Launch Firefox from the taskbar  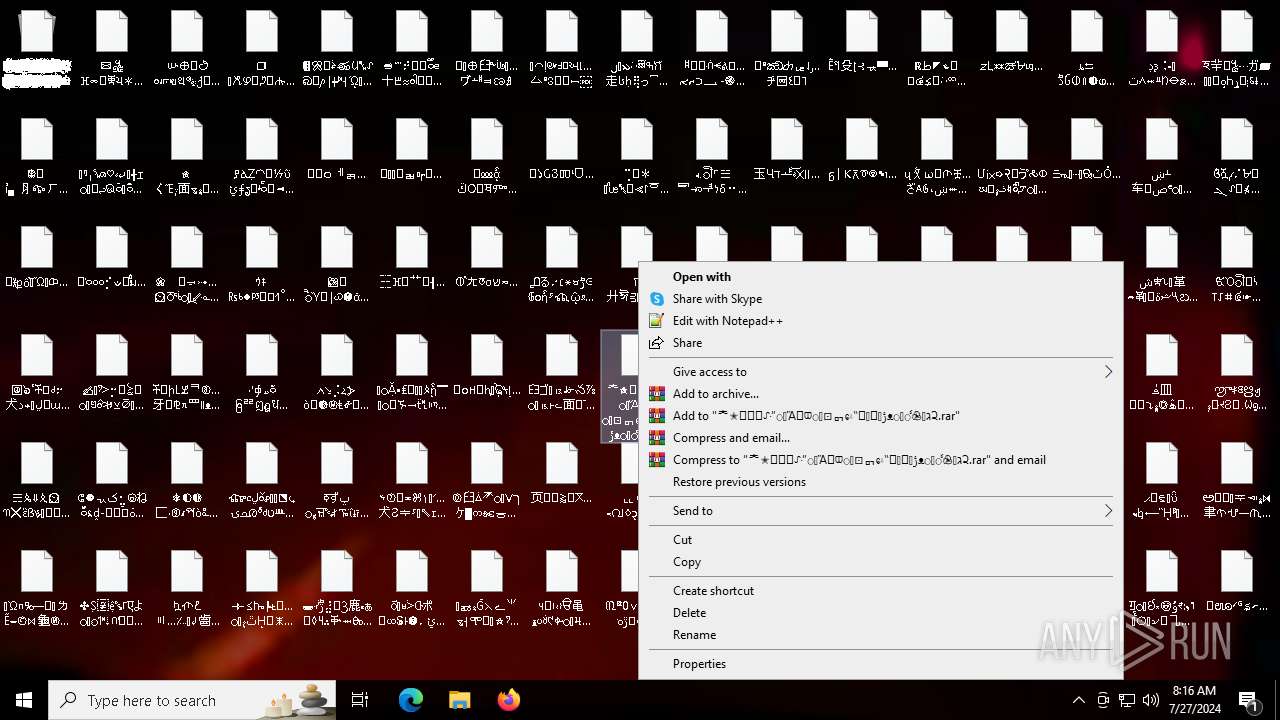coord(509,700)
